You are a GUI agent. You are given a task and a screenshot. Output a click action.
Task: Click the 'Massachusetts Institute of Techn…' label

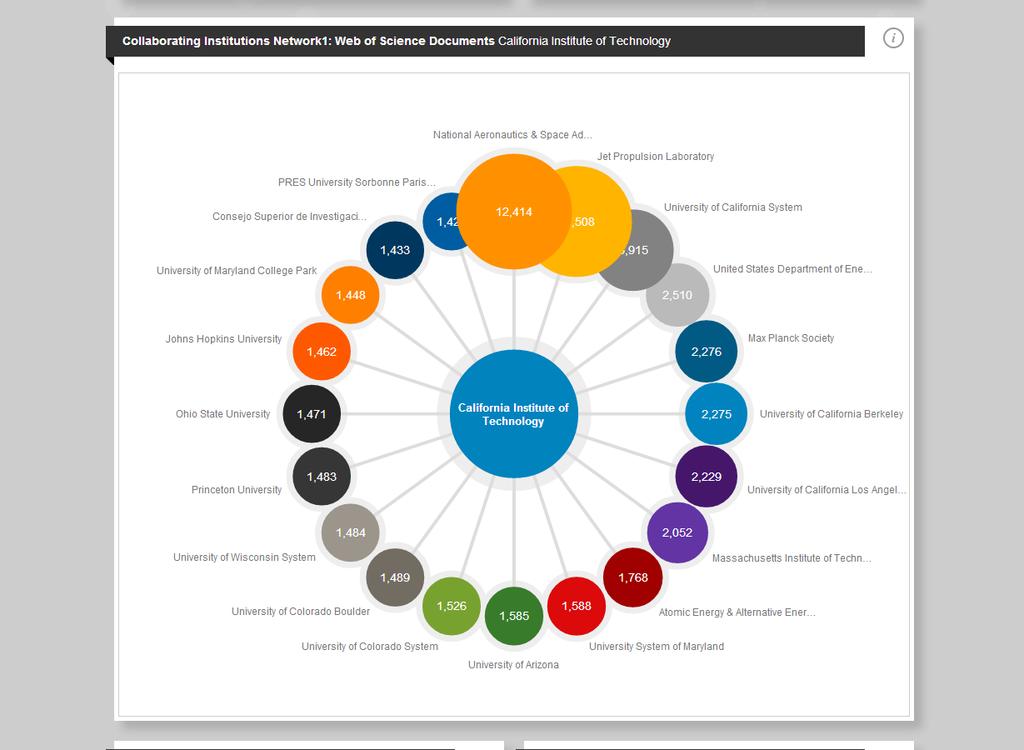[x=792, y=558]
